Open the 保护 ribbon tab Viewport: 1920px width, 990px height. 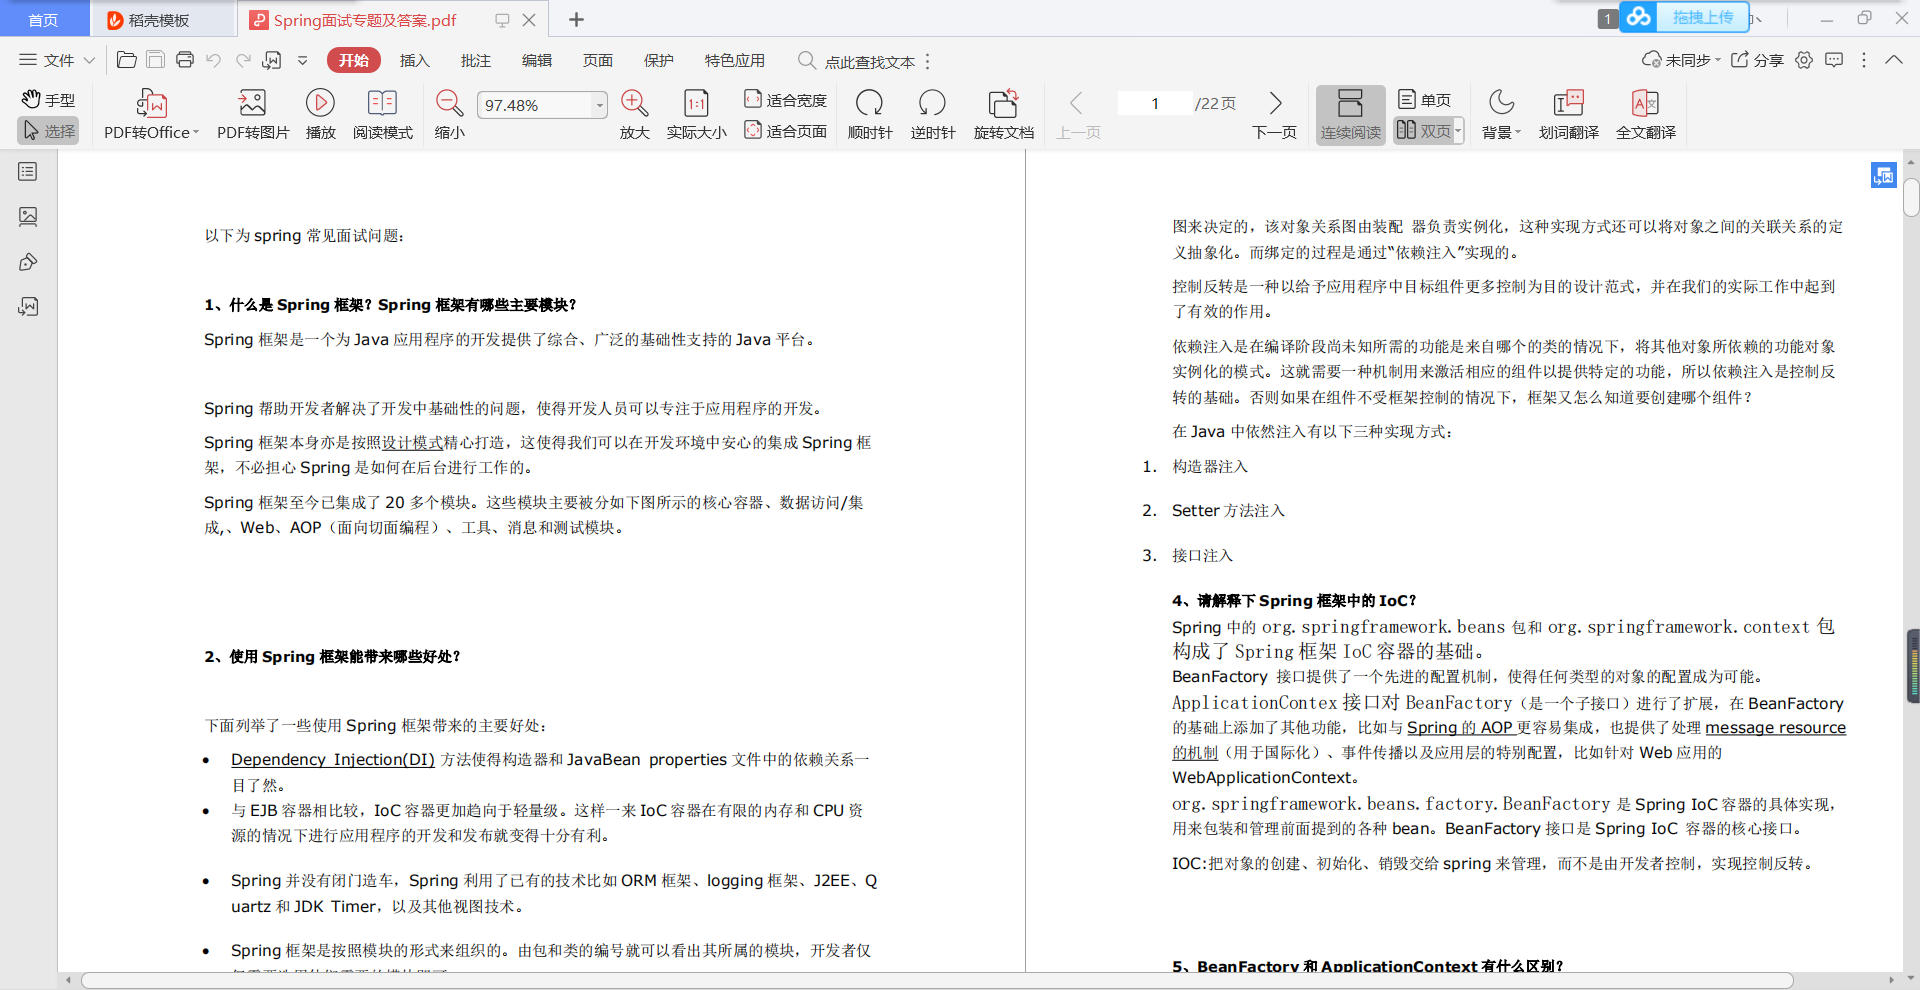(658, 60)
